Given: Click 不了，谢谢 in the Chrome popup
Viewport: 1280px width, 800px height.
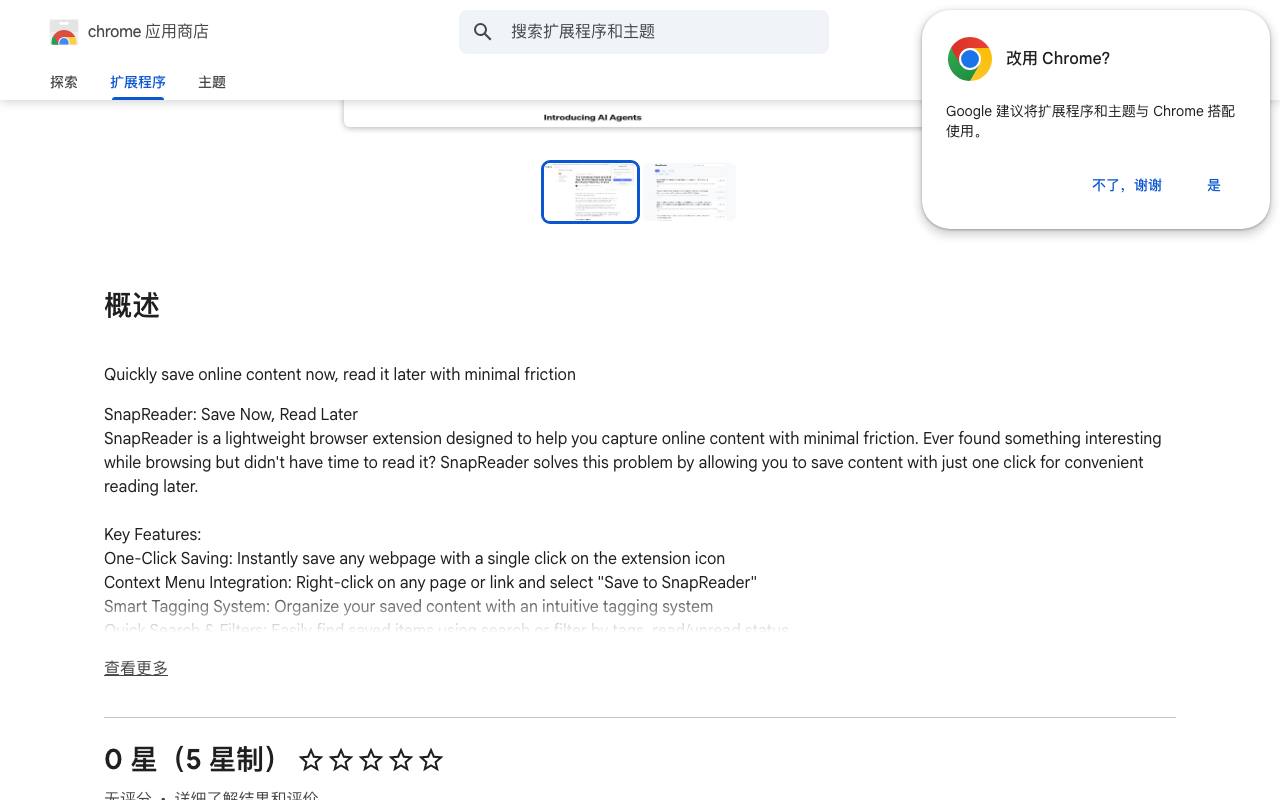Looking at the screenshot, I should click(x=1127, y=185).
